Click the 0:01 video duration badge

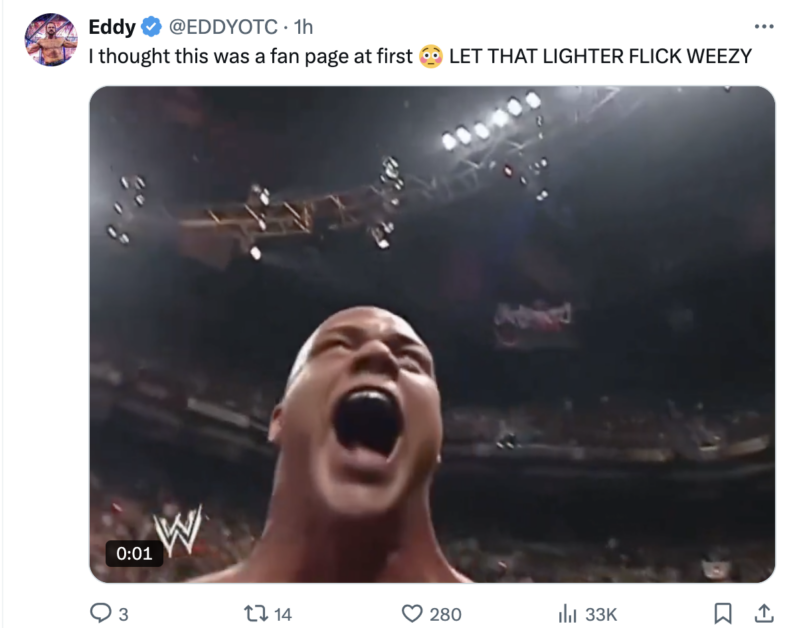pos(134,553)
